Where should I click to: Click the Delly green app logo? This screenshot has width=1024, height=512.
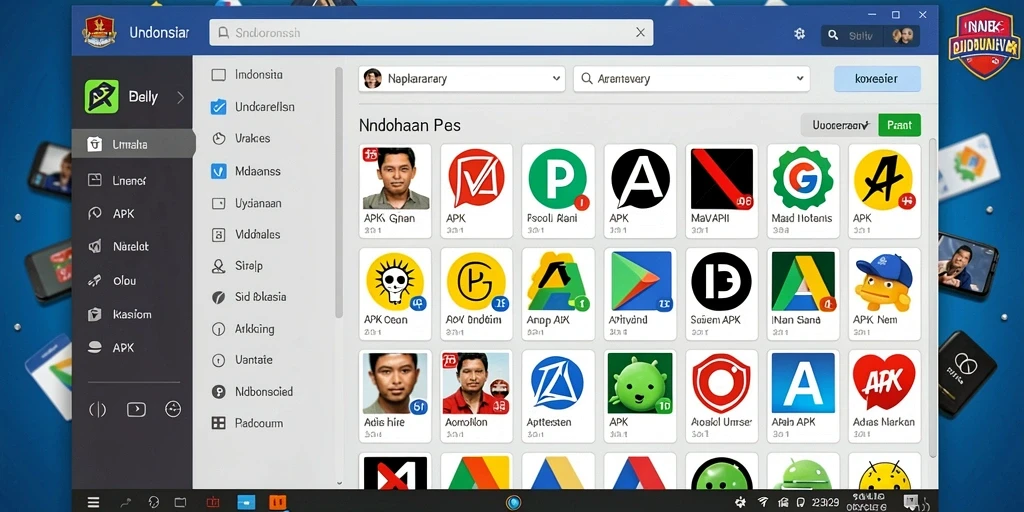pos(102,97)
